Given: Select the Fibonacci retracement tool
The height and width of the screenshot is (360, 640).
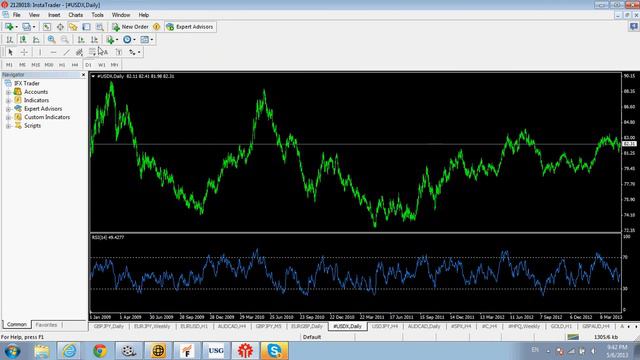Looking at the screenshot, I should tap(92, 52).
